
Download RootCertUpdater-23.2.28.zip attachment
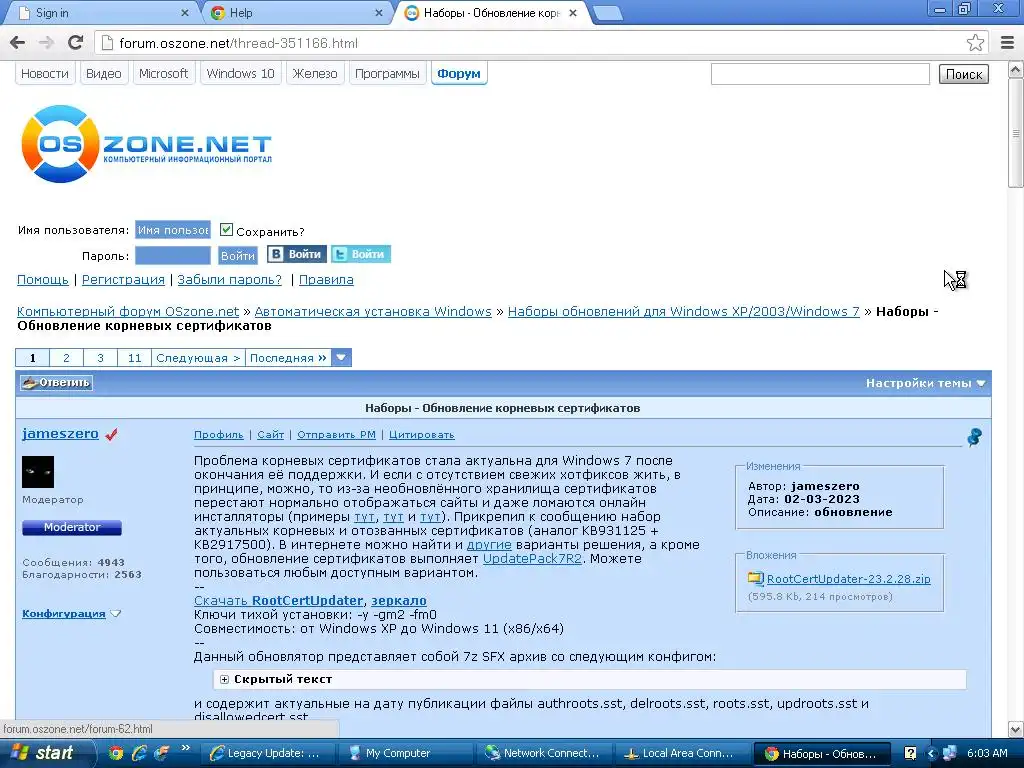[x=848, y=579]
